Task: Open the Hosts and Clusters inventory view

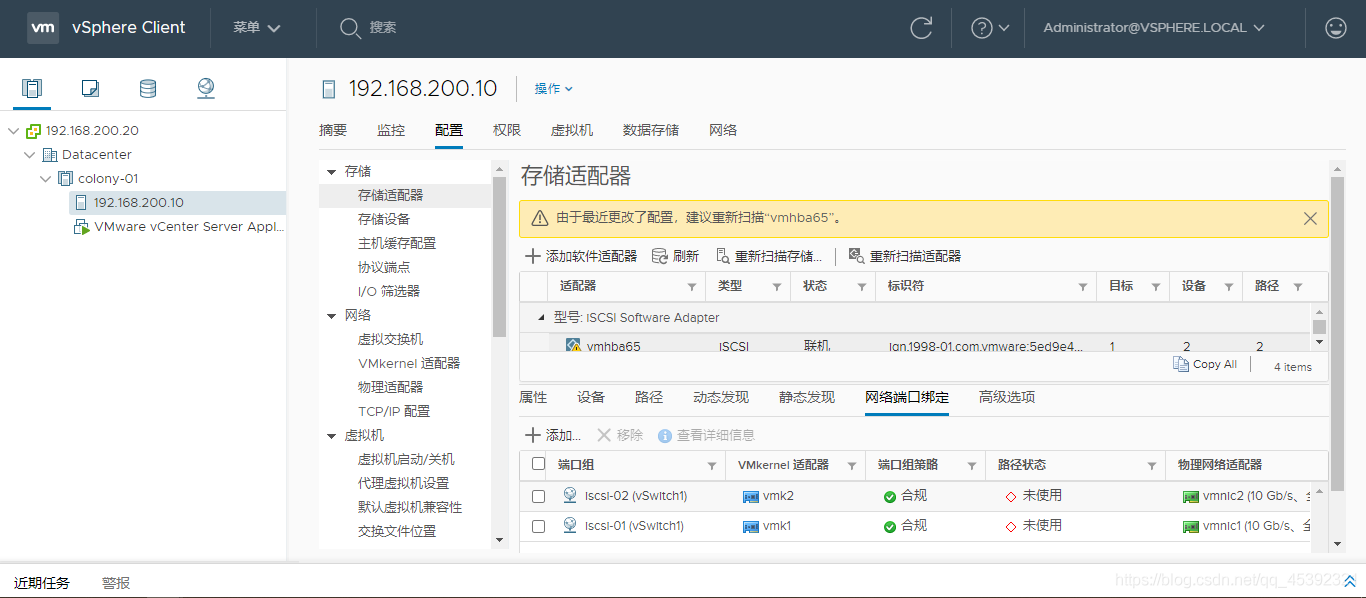Action: tap(32, 89)
